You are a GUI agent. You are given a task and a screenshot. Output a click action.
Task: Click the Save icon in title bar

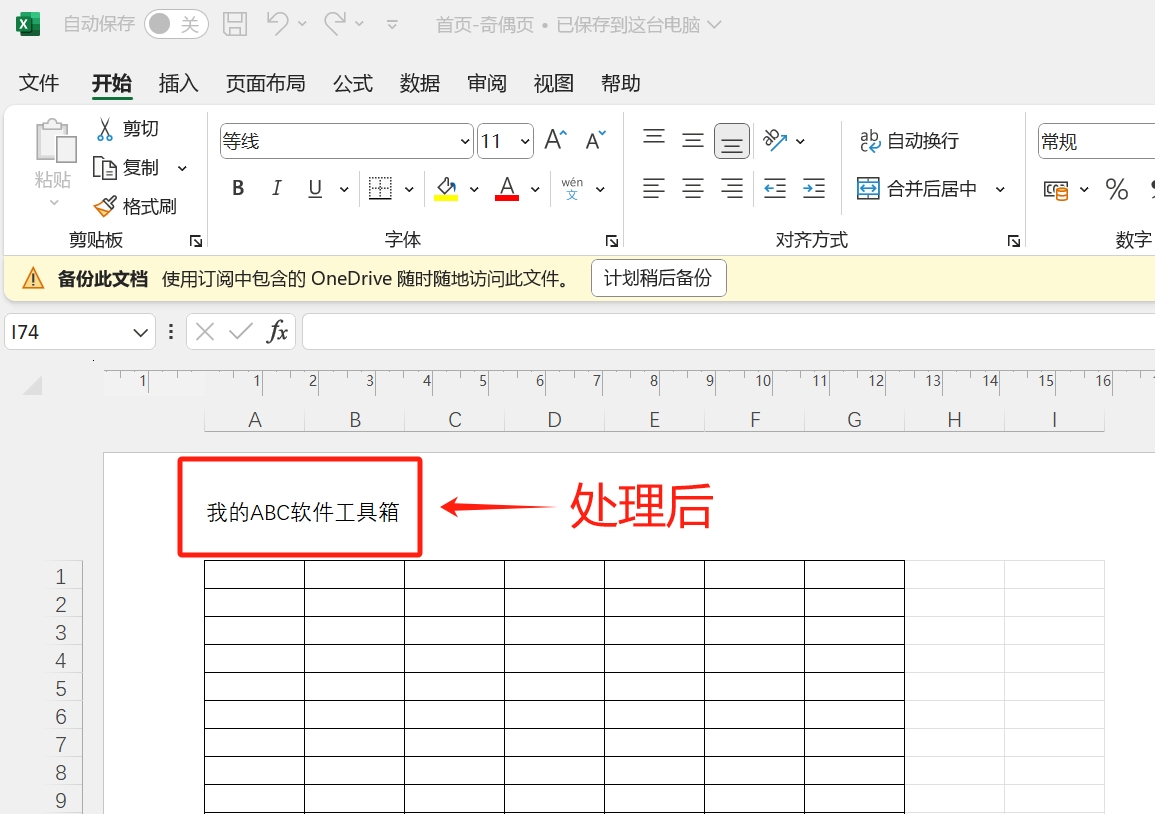point(235,25)
